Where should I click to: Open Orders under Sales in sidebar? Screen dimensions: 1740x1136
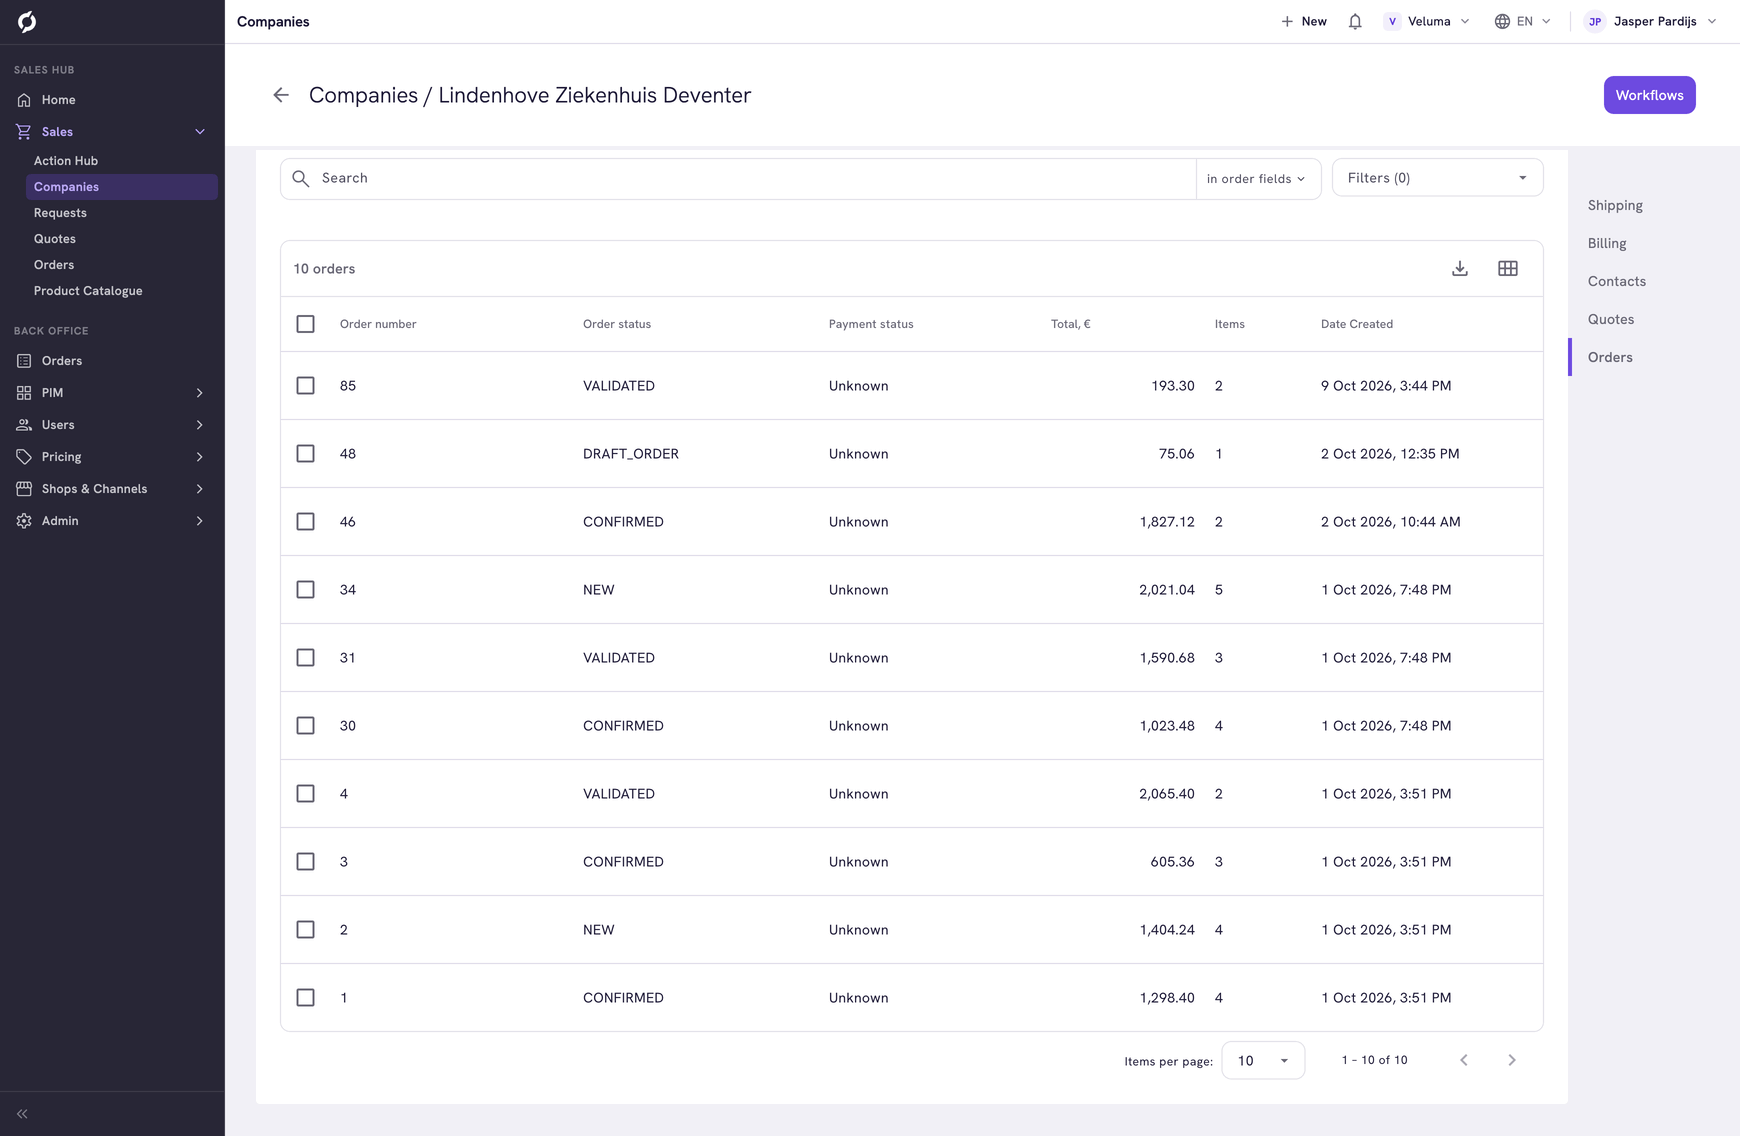54,265
